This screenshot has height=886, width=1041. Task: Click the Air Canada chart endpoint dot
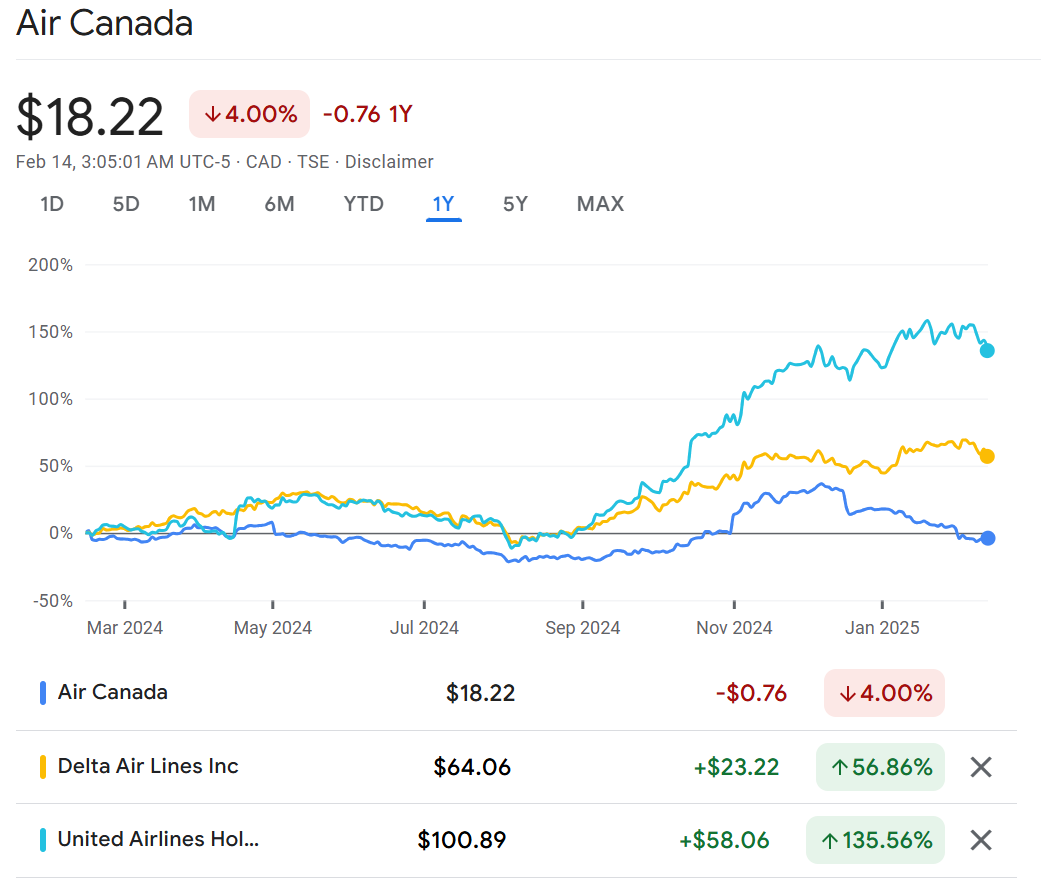[988, 538]
